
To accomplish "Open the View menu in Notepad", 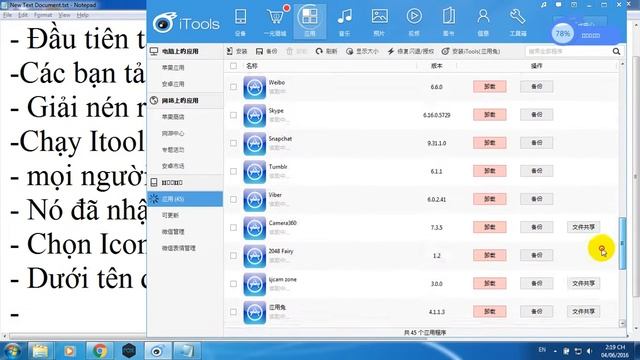I will 64,15.
